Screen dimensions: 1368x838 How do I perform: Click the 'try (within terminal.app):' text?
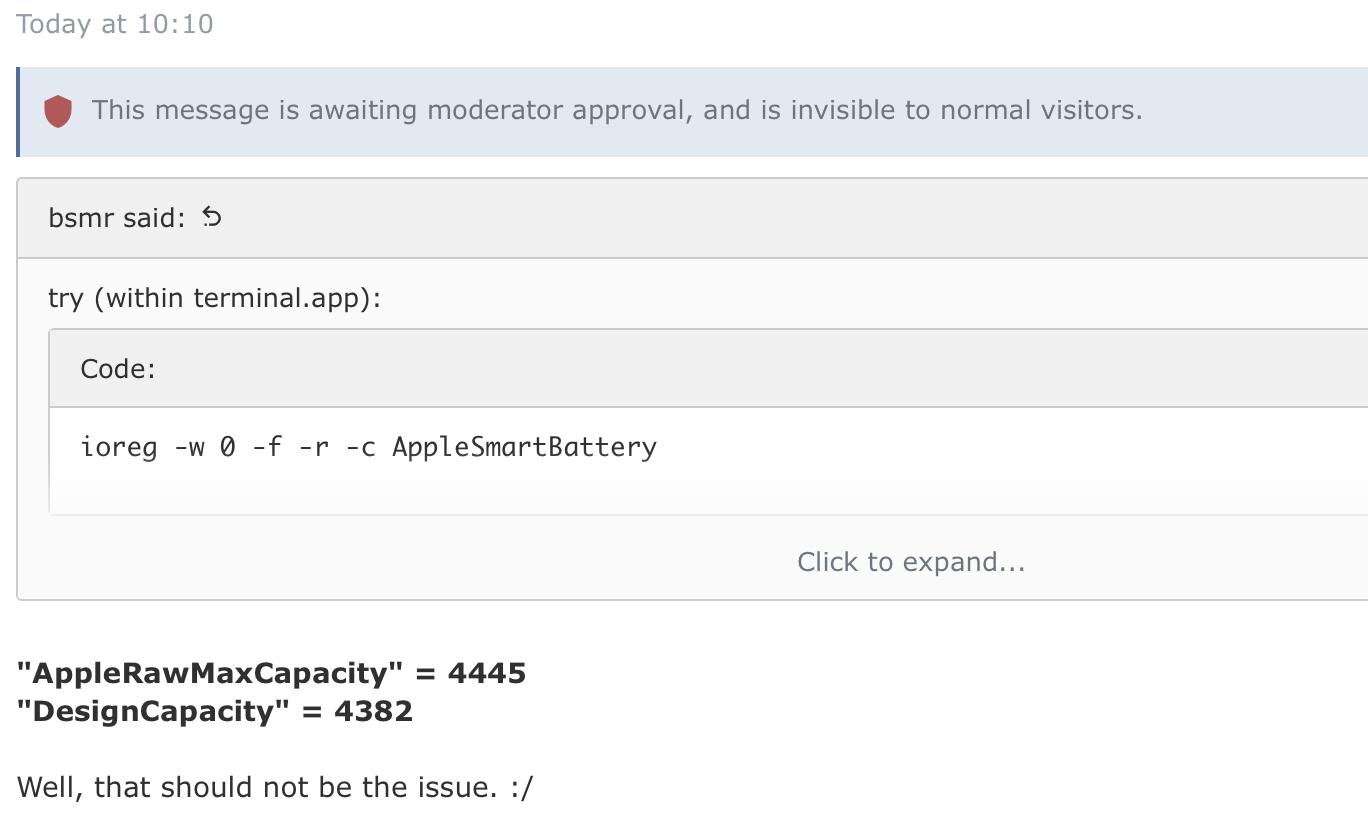point(215,298)
